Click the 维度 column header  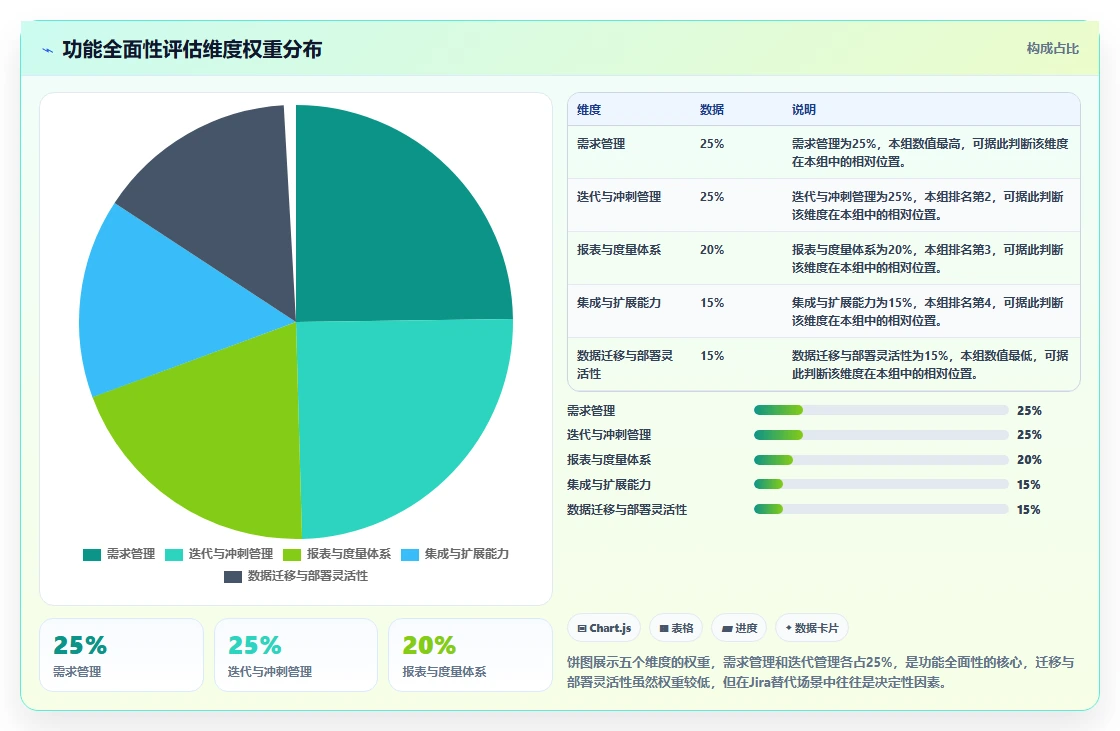pyautogui.click(x=589, y=110)
